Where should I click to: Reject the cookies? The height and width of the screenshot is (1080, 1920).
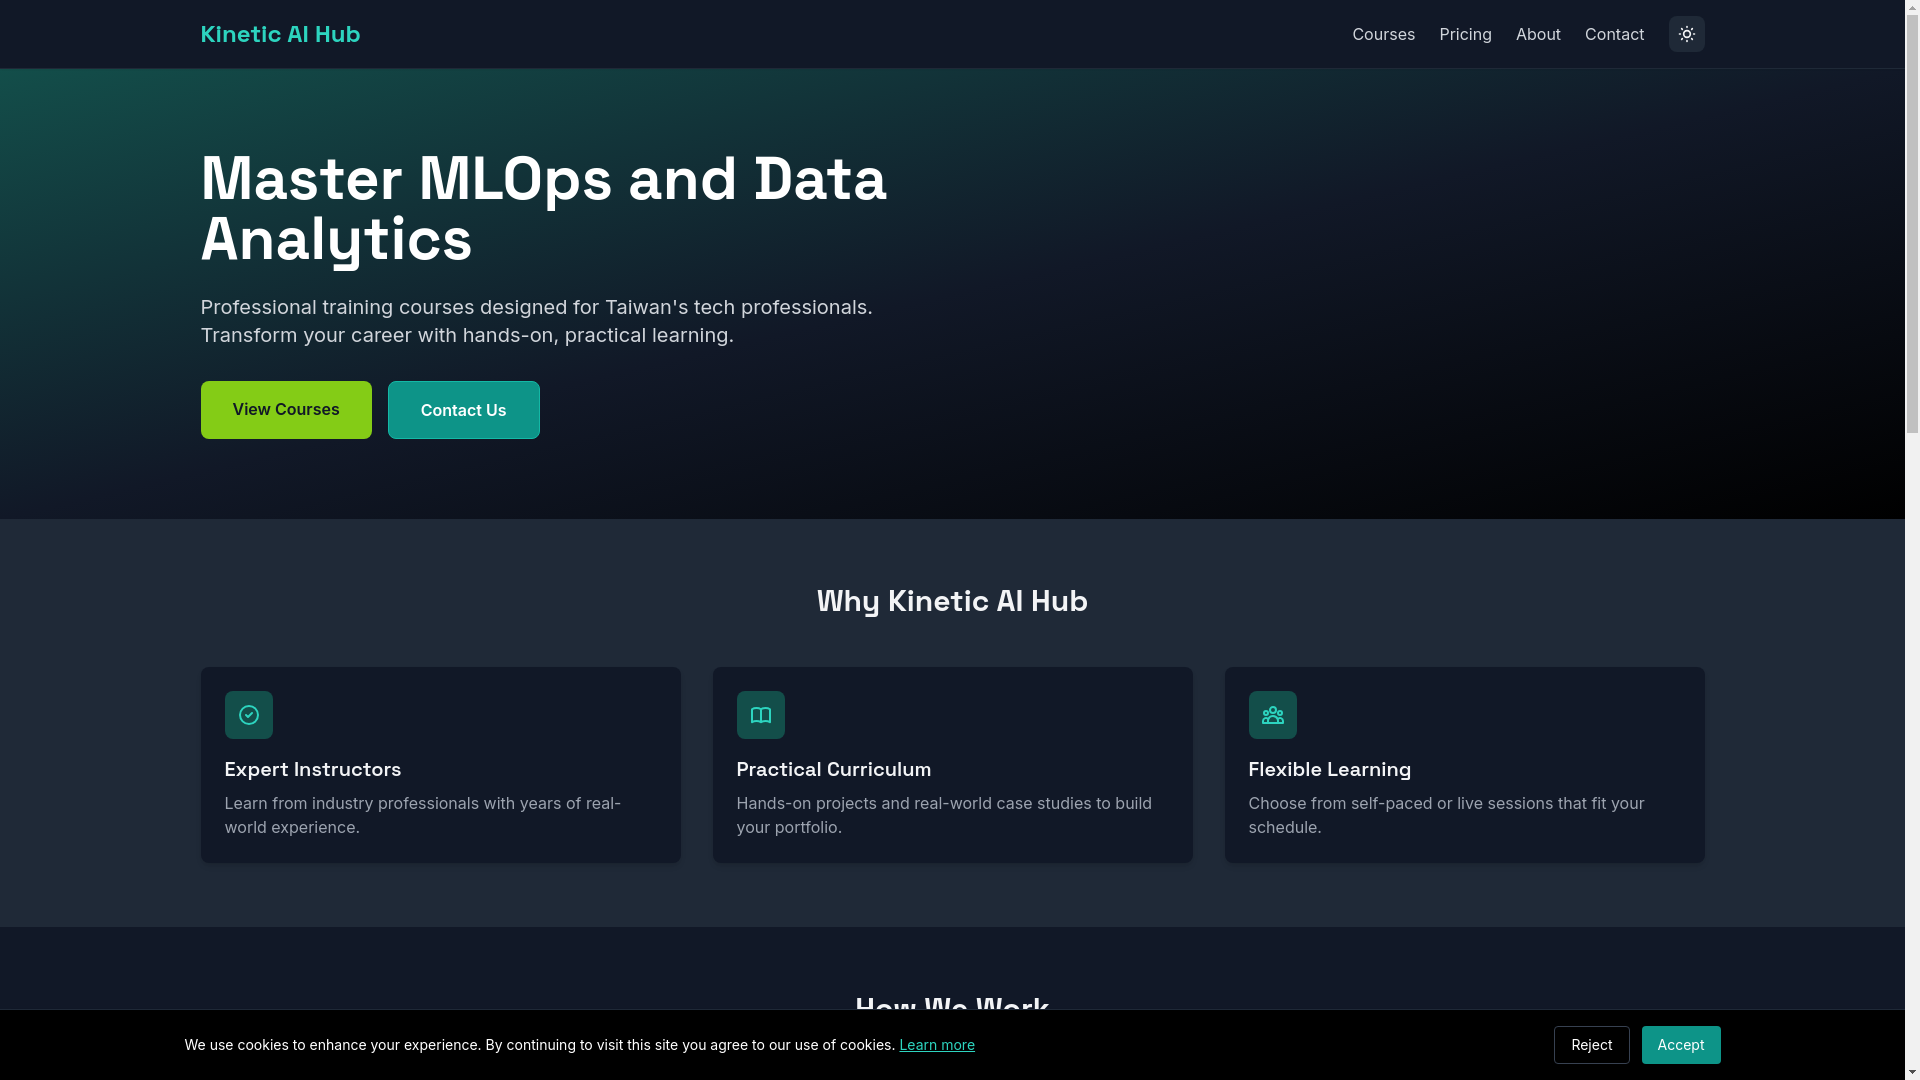(x=1591, y=1045)
